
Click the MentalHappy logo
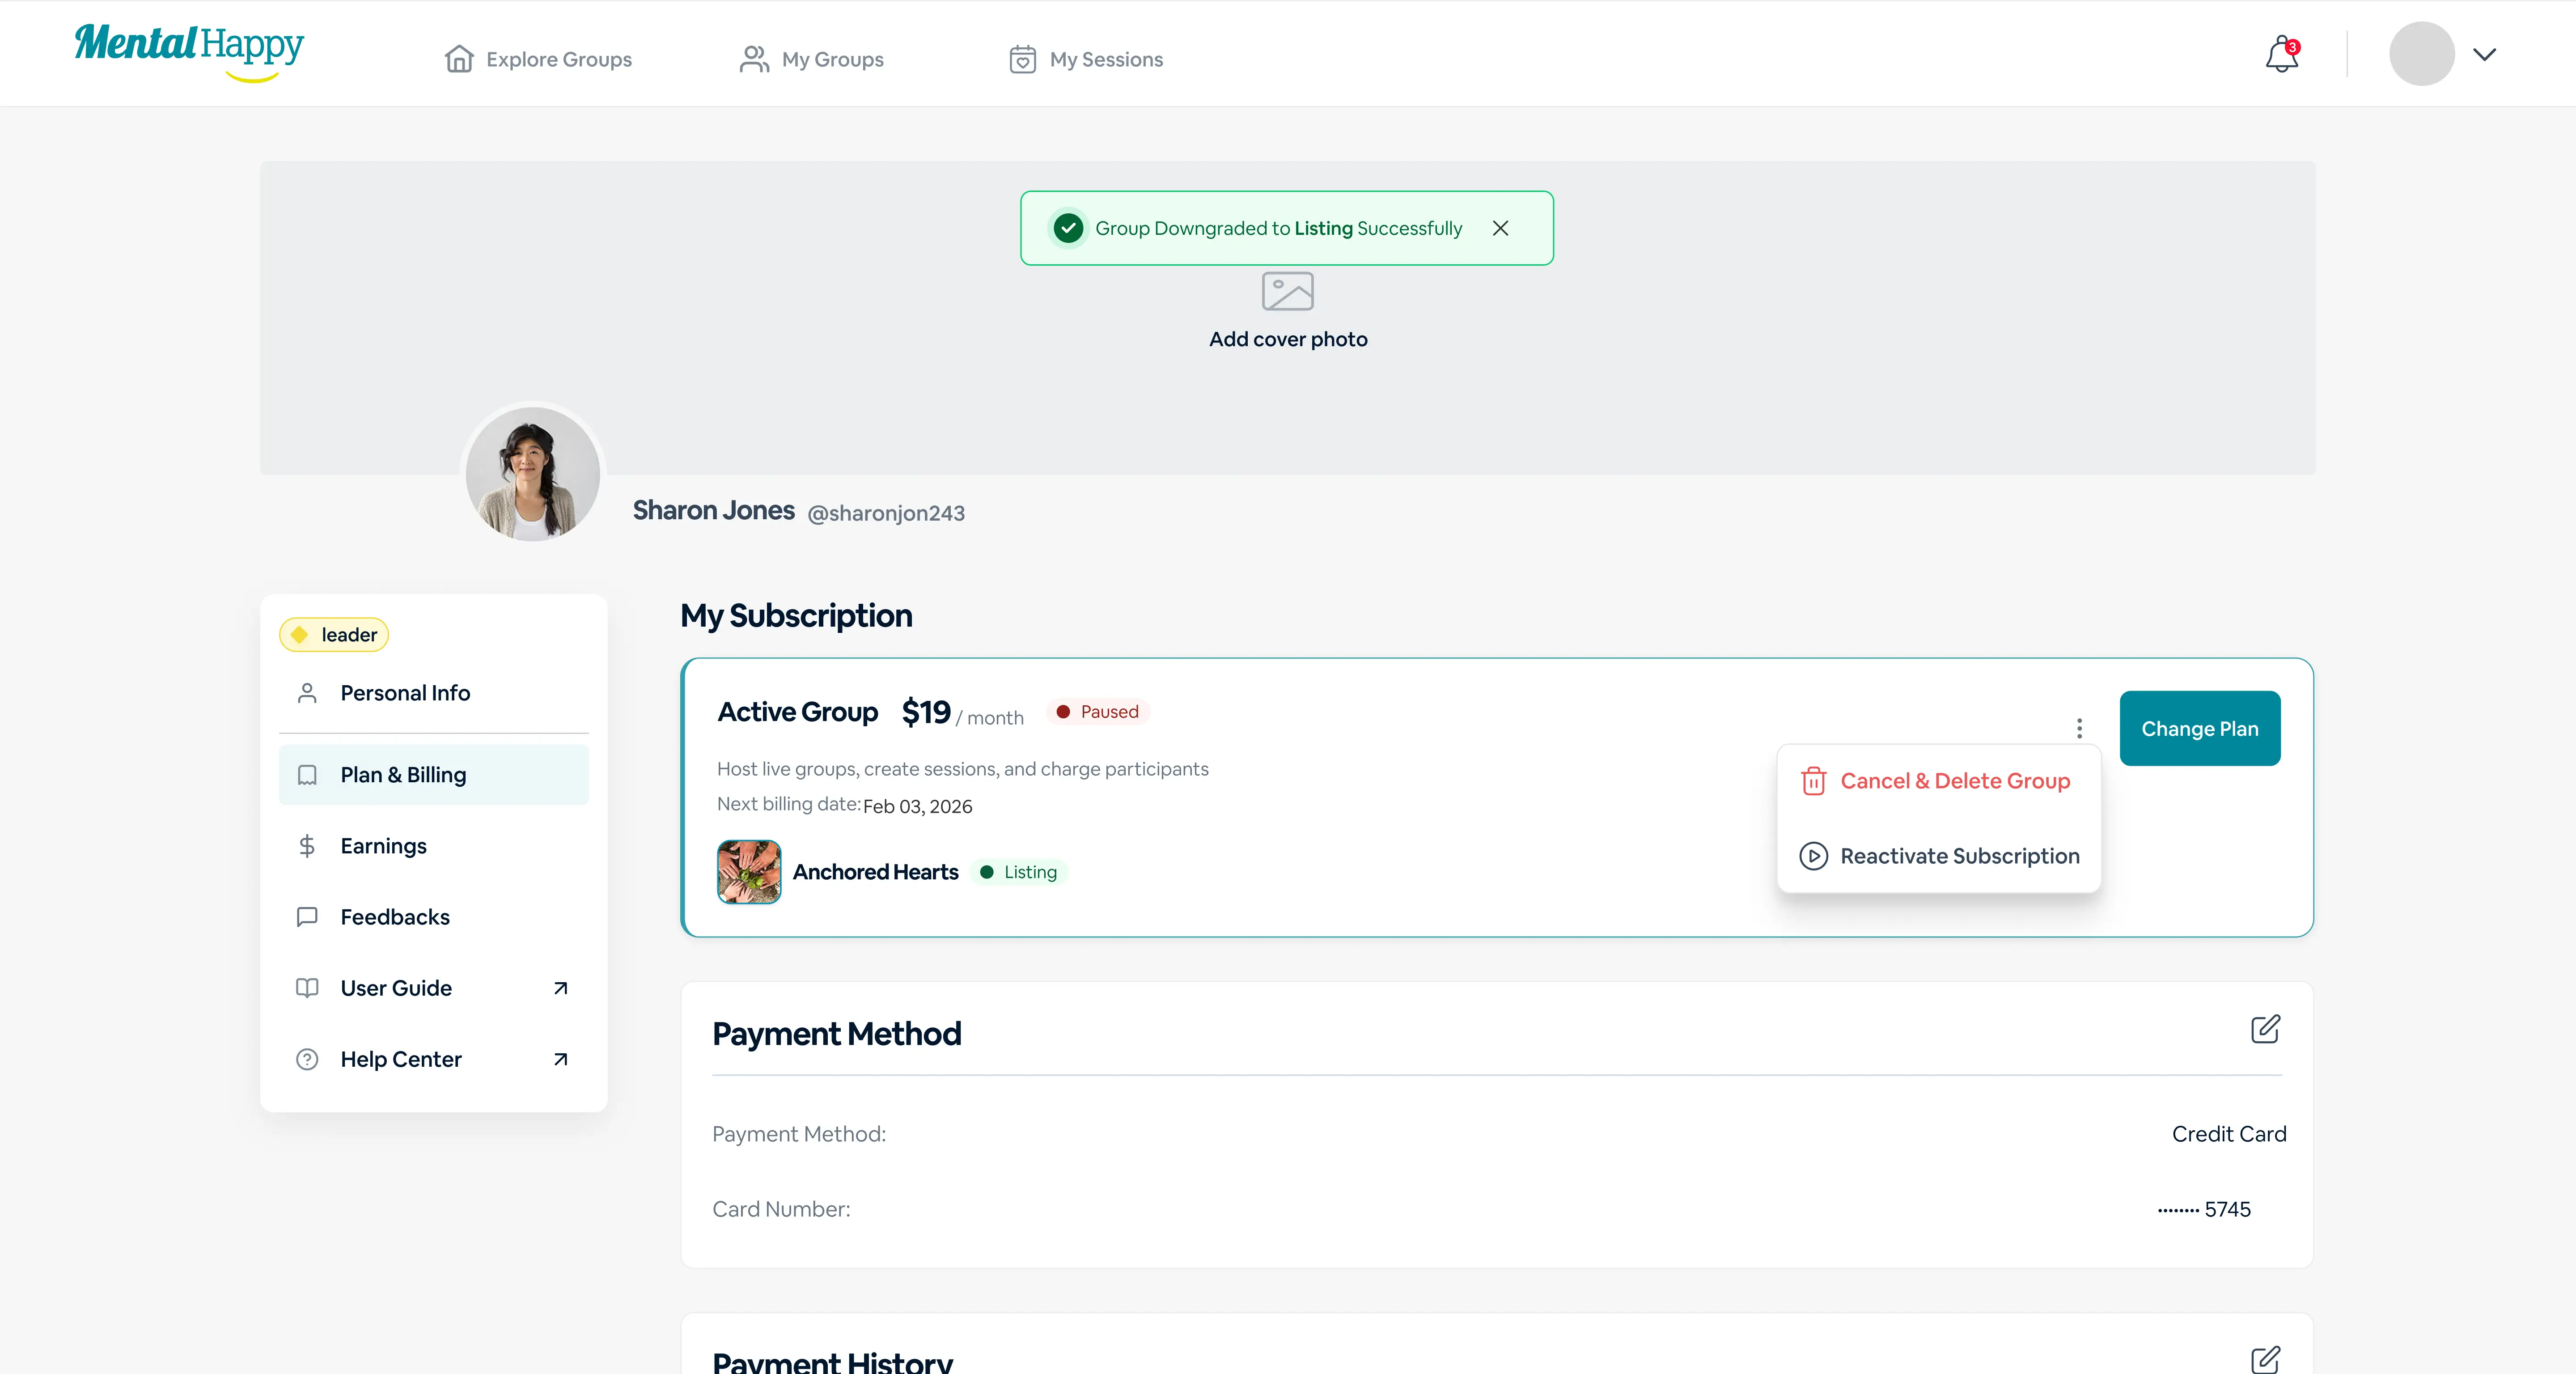click(189, 52)
